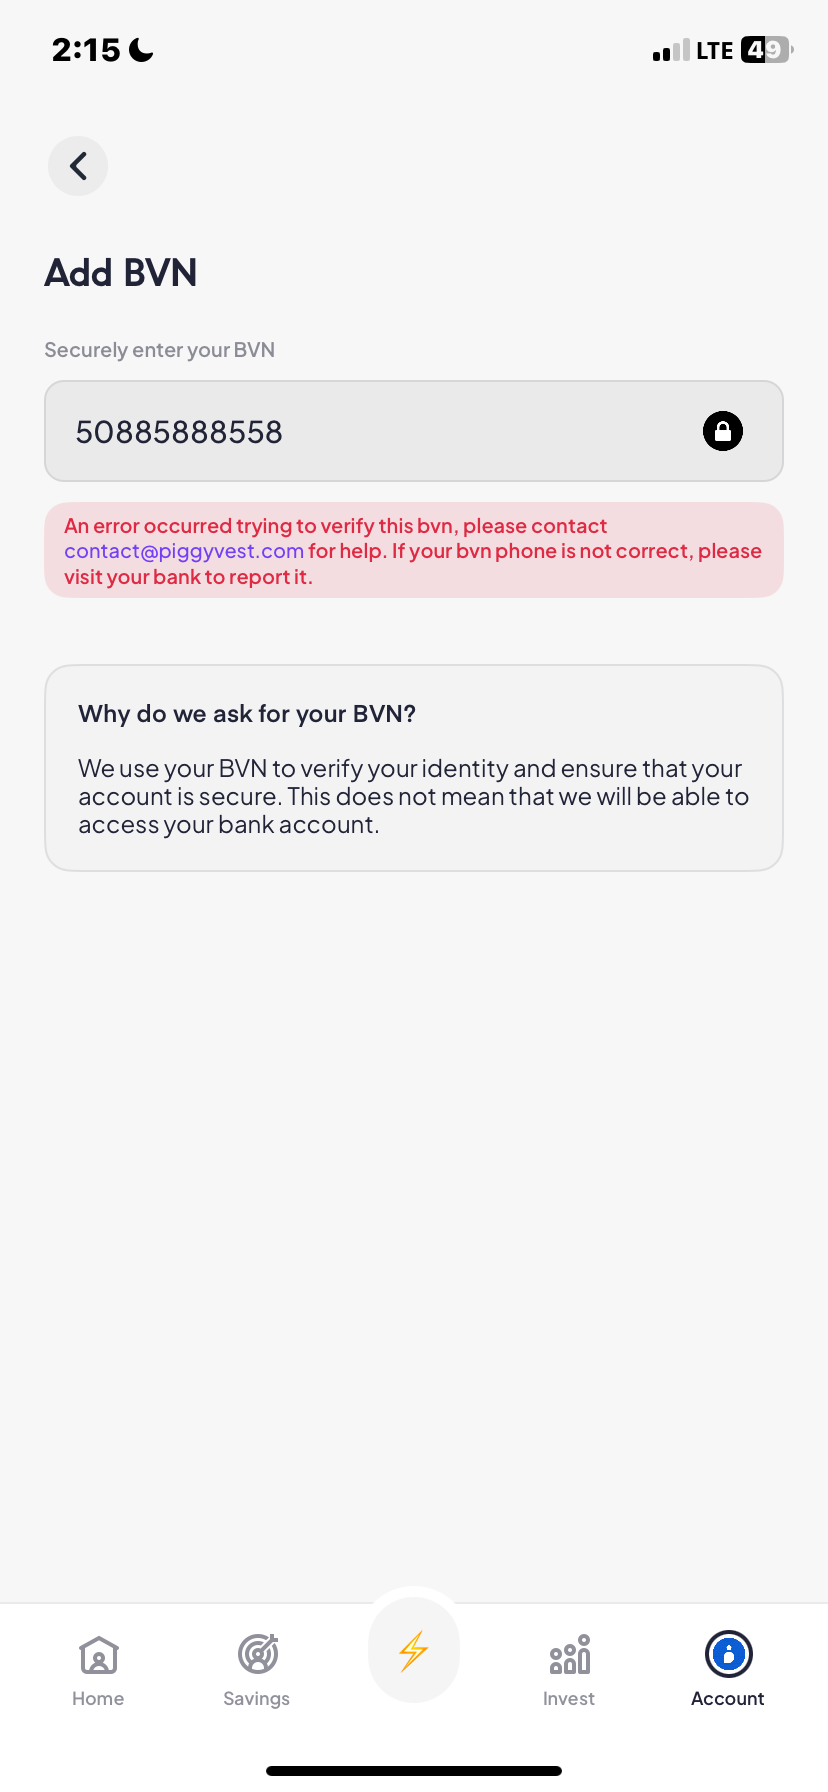828x1792 pixels.
Task: Tap the LTE signal indicator
Action: [x=714, y=50]
